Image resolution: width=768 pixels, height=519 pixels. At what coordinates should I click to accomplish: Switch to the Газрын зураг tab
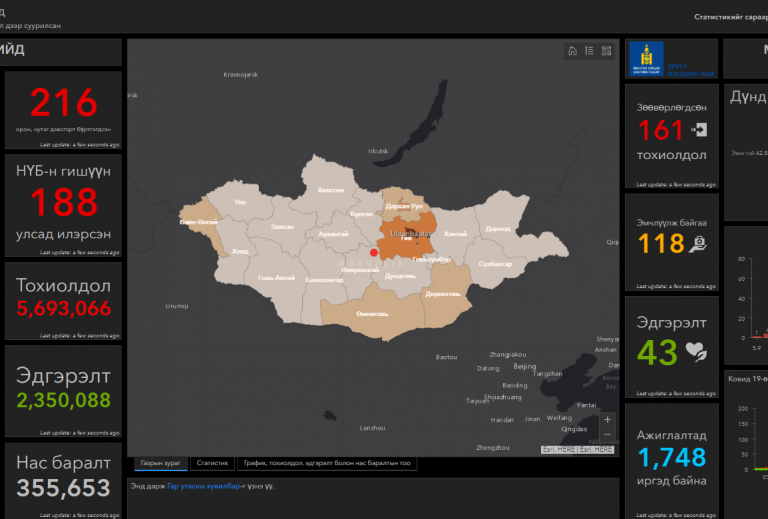point(160,464)
